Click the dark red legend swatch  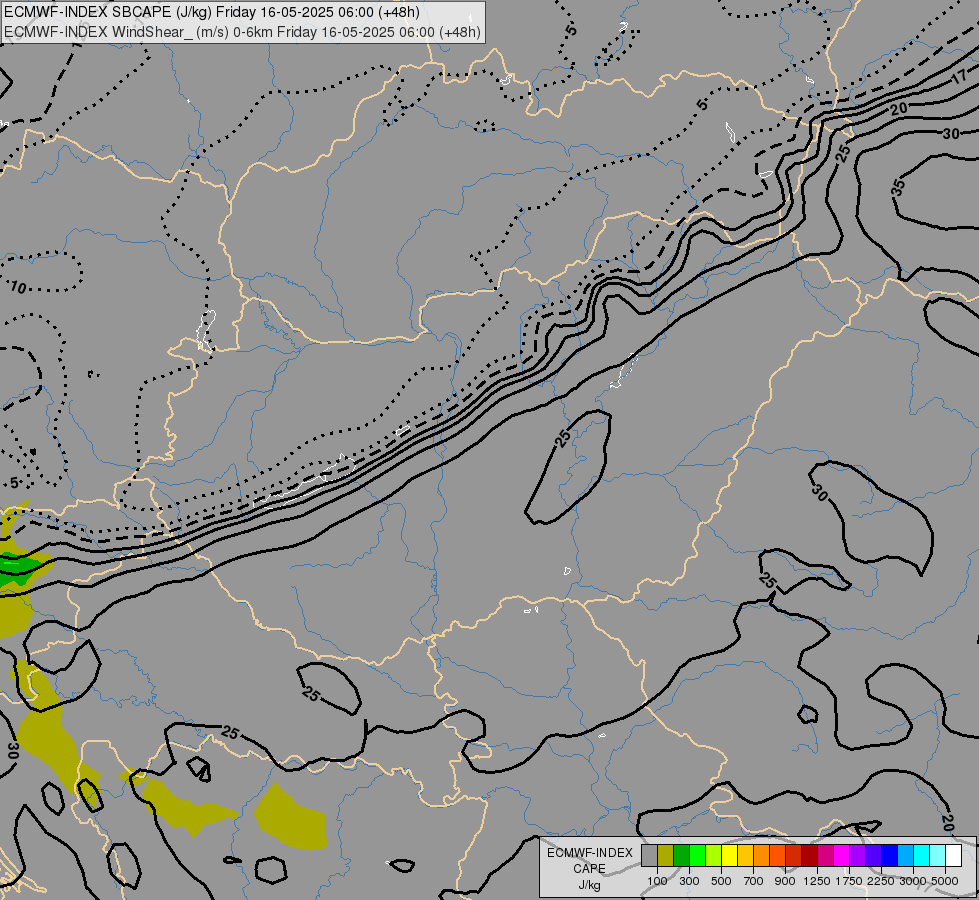(x=810, y=856)
